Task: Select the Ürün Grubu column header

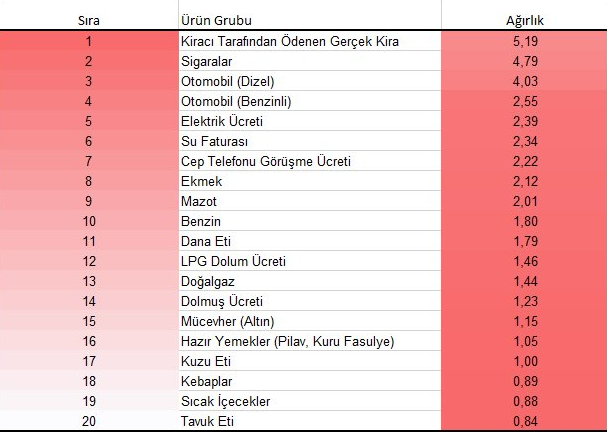Action: pyautogui.click(x=310, y=20)
